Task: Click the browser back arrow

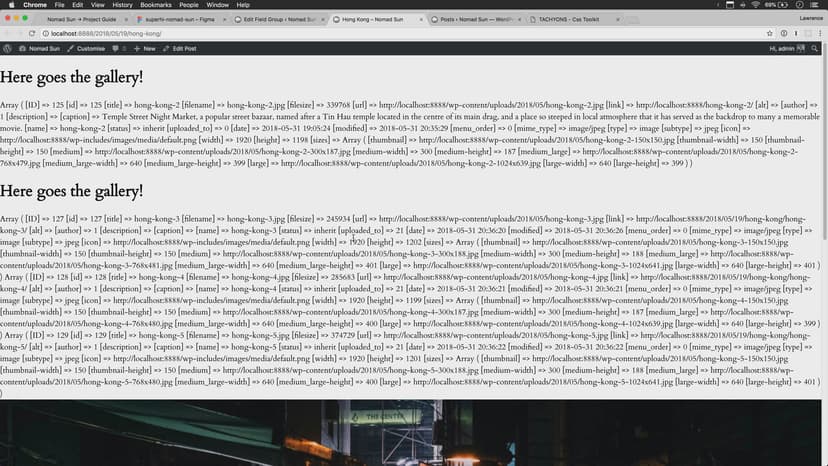Action: [8, 33]
